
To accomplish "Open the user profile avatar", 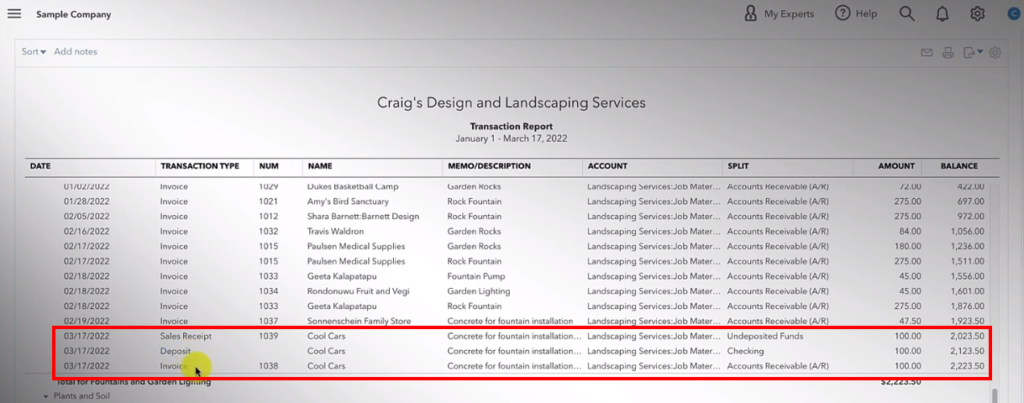I will [x=1016, y=14].
